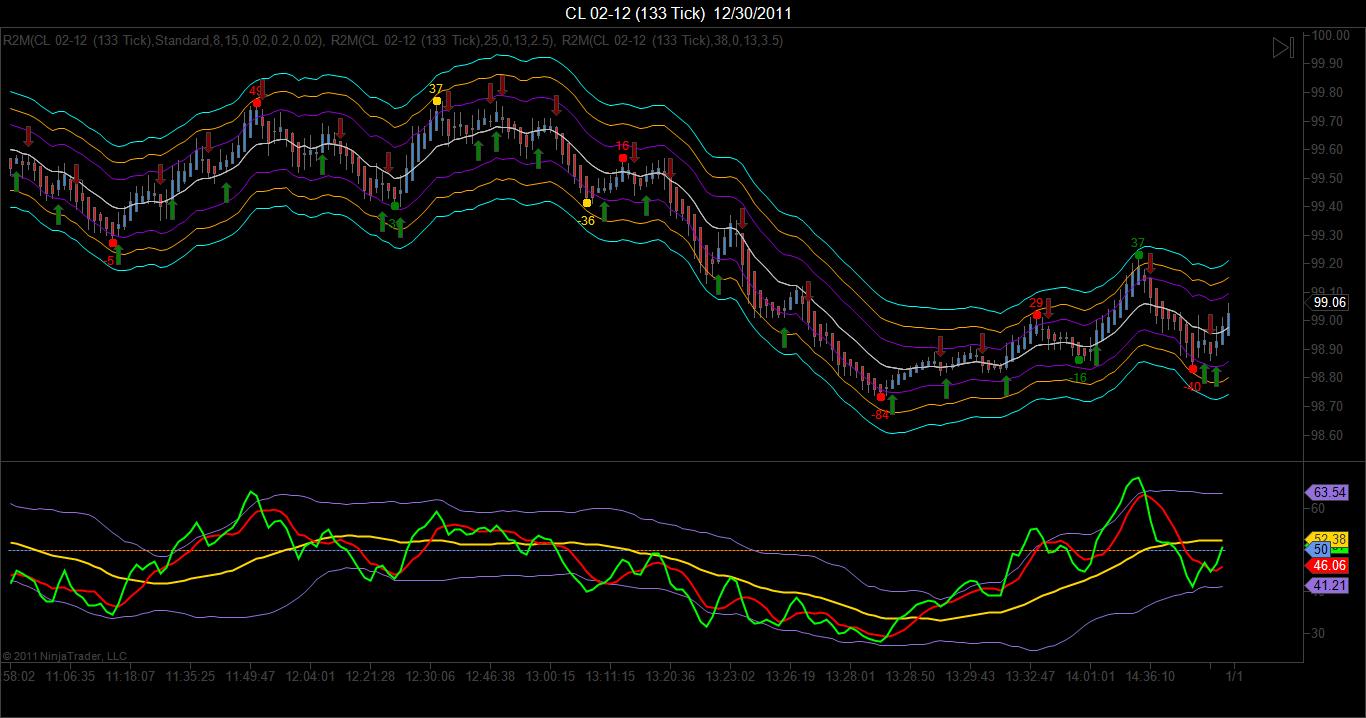The height and width of the screenshot is (718, 1366).
Task: Click the 99.50 price axis label
Action: point(1327,178)
